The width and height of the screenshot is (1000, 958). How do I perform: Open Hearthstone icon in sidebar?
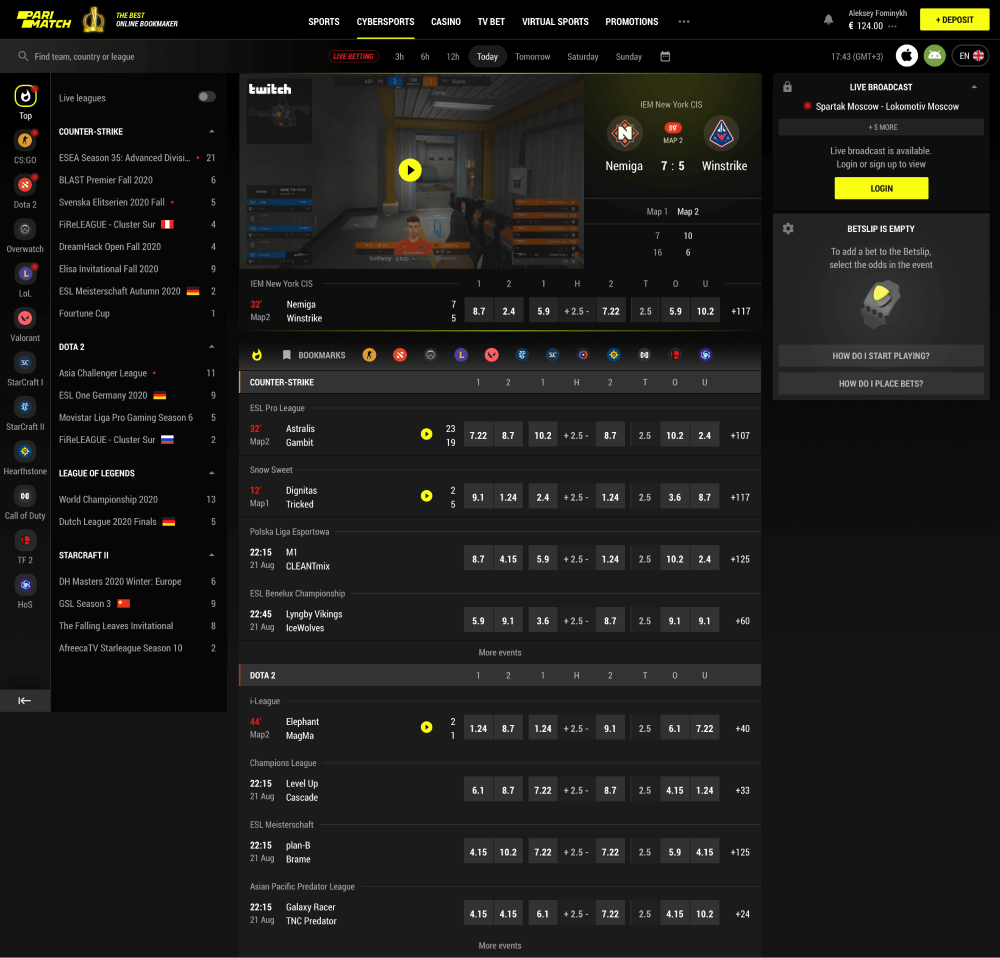(x=25, y=451)
